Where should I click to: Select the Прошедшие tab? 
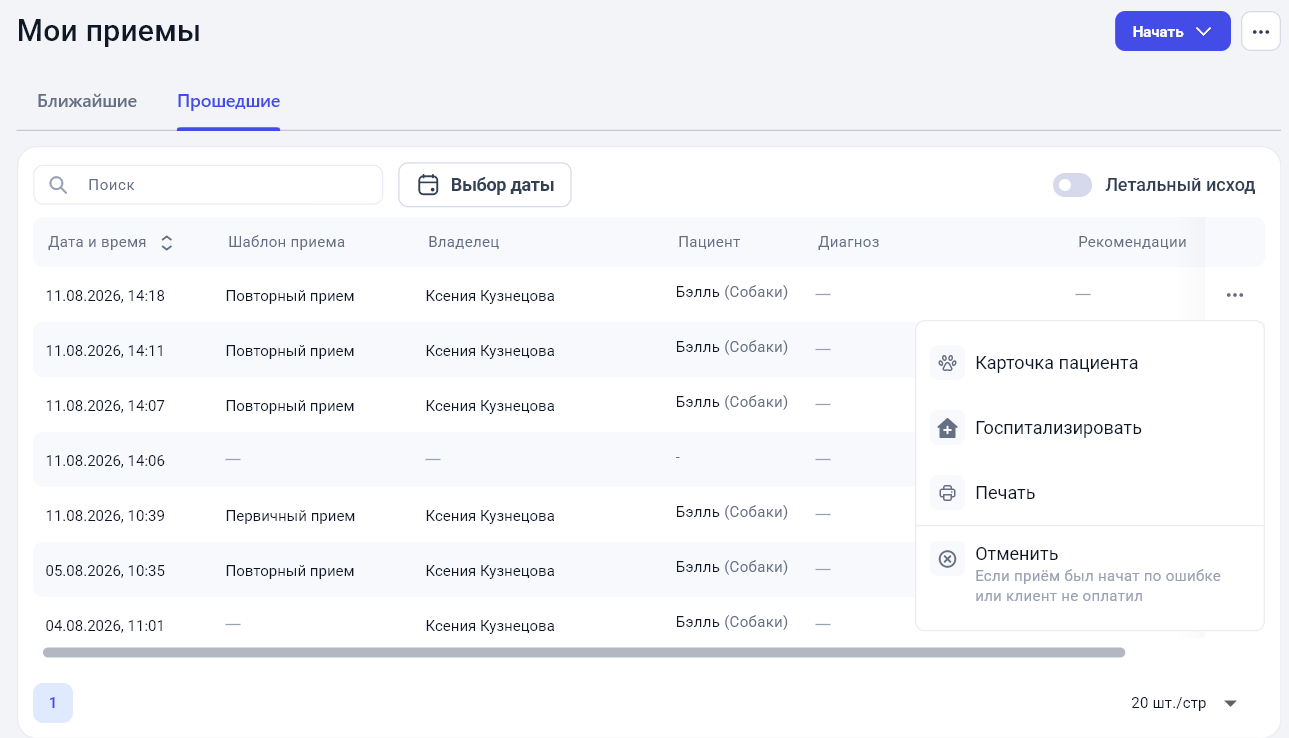[228, 101]
